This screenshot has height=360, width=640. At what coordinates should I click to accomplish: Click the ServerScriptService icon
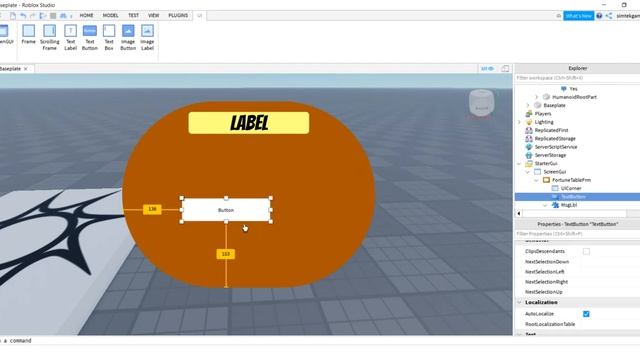(x=529, y=147)
